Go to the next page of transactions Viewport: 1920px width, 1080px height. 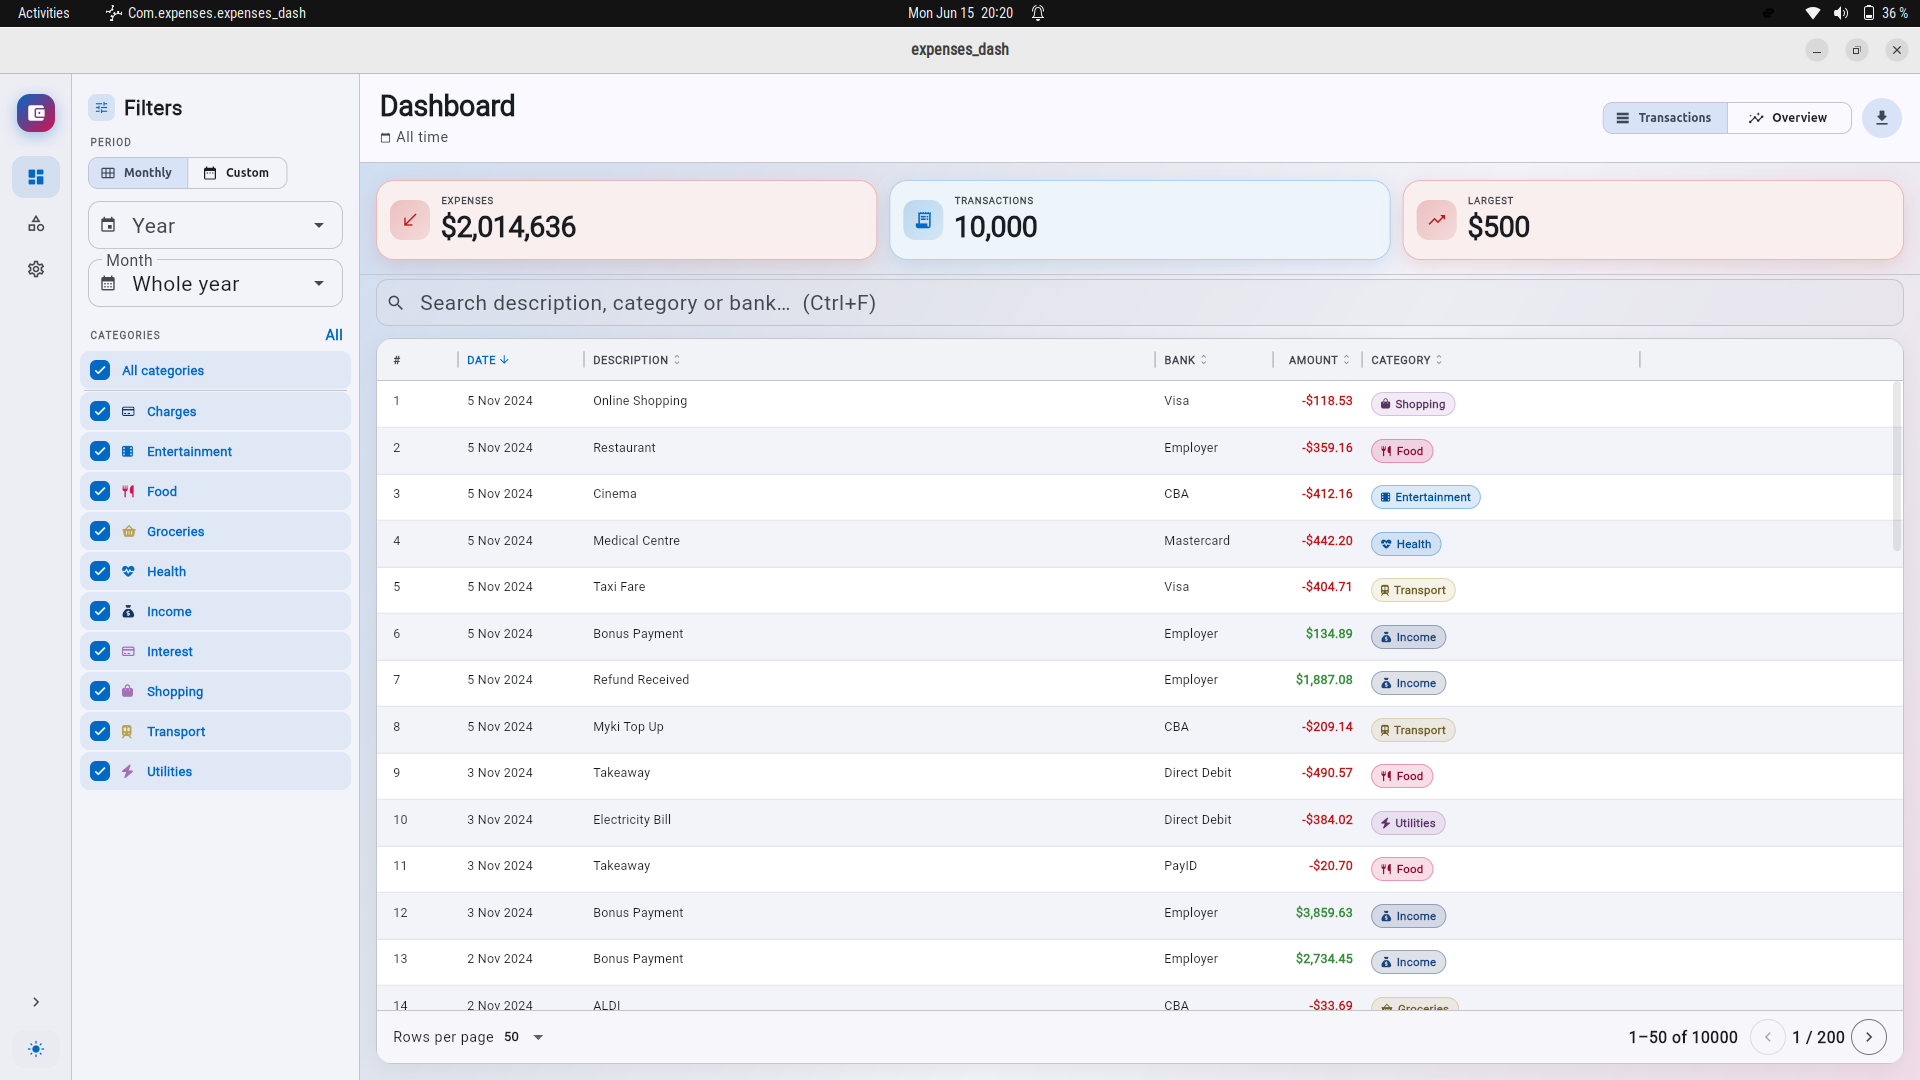1869,1037
